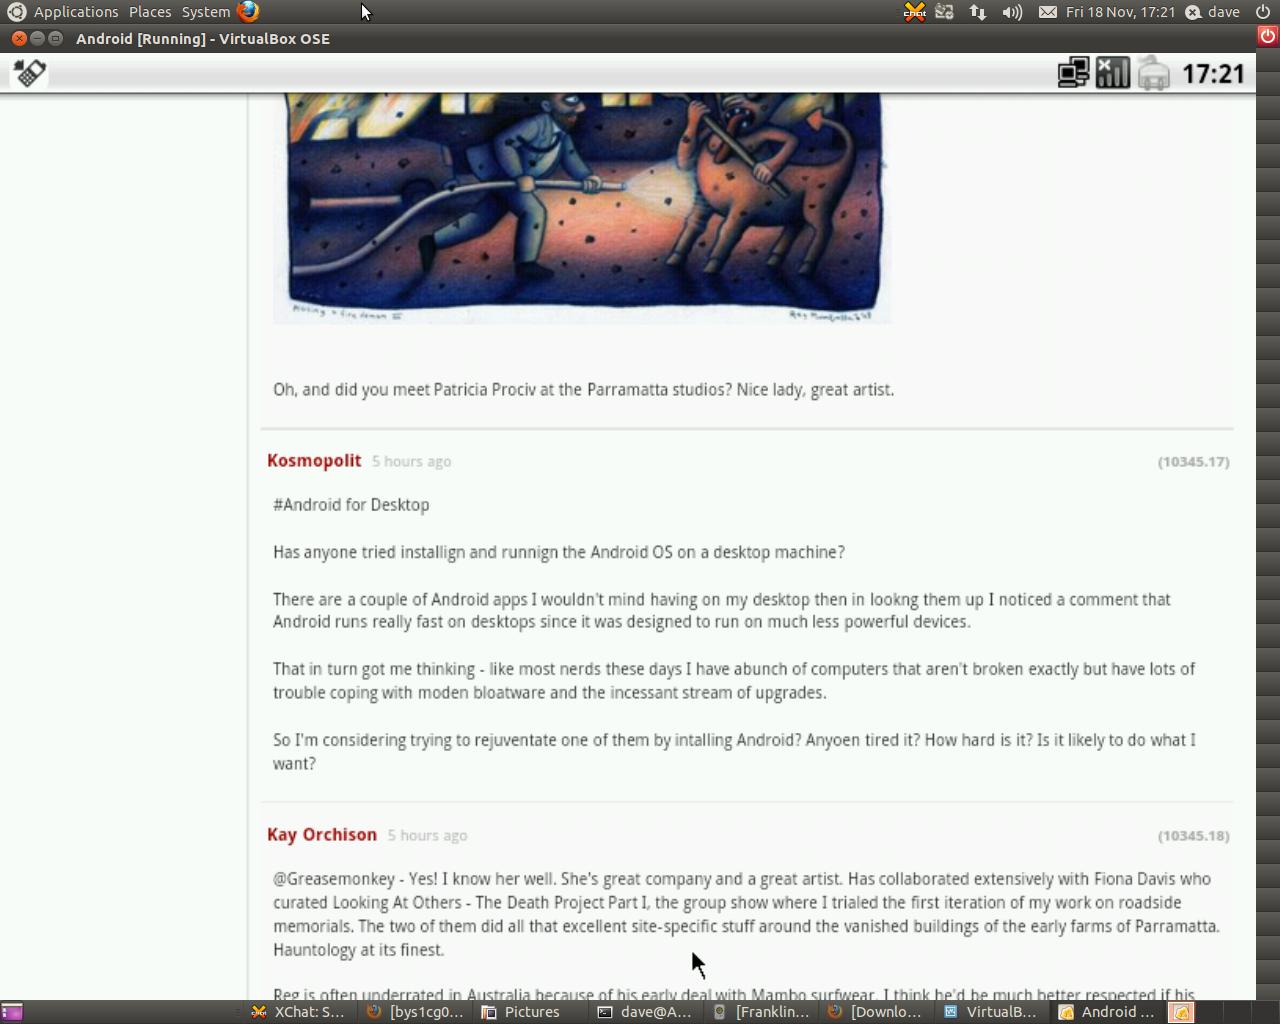
Task: Click the firefighter artwork image
Action: pos(582,208)
